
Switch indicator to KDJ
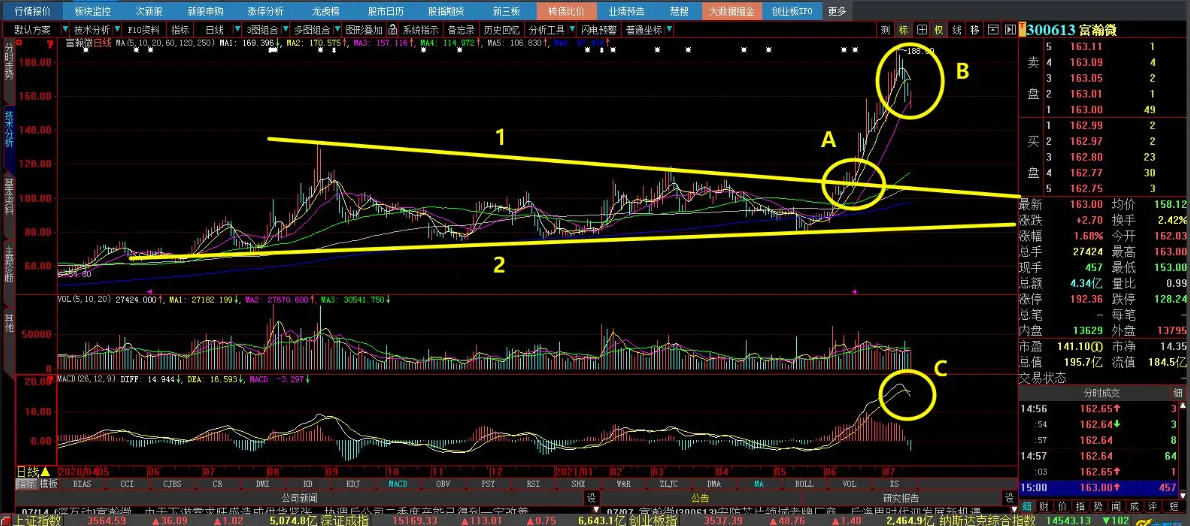click(x=352, y=483)
